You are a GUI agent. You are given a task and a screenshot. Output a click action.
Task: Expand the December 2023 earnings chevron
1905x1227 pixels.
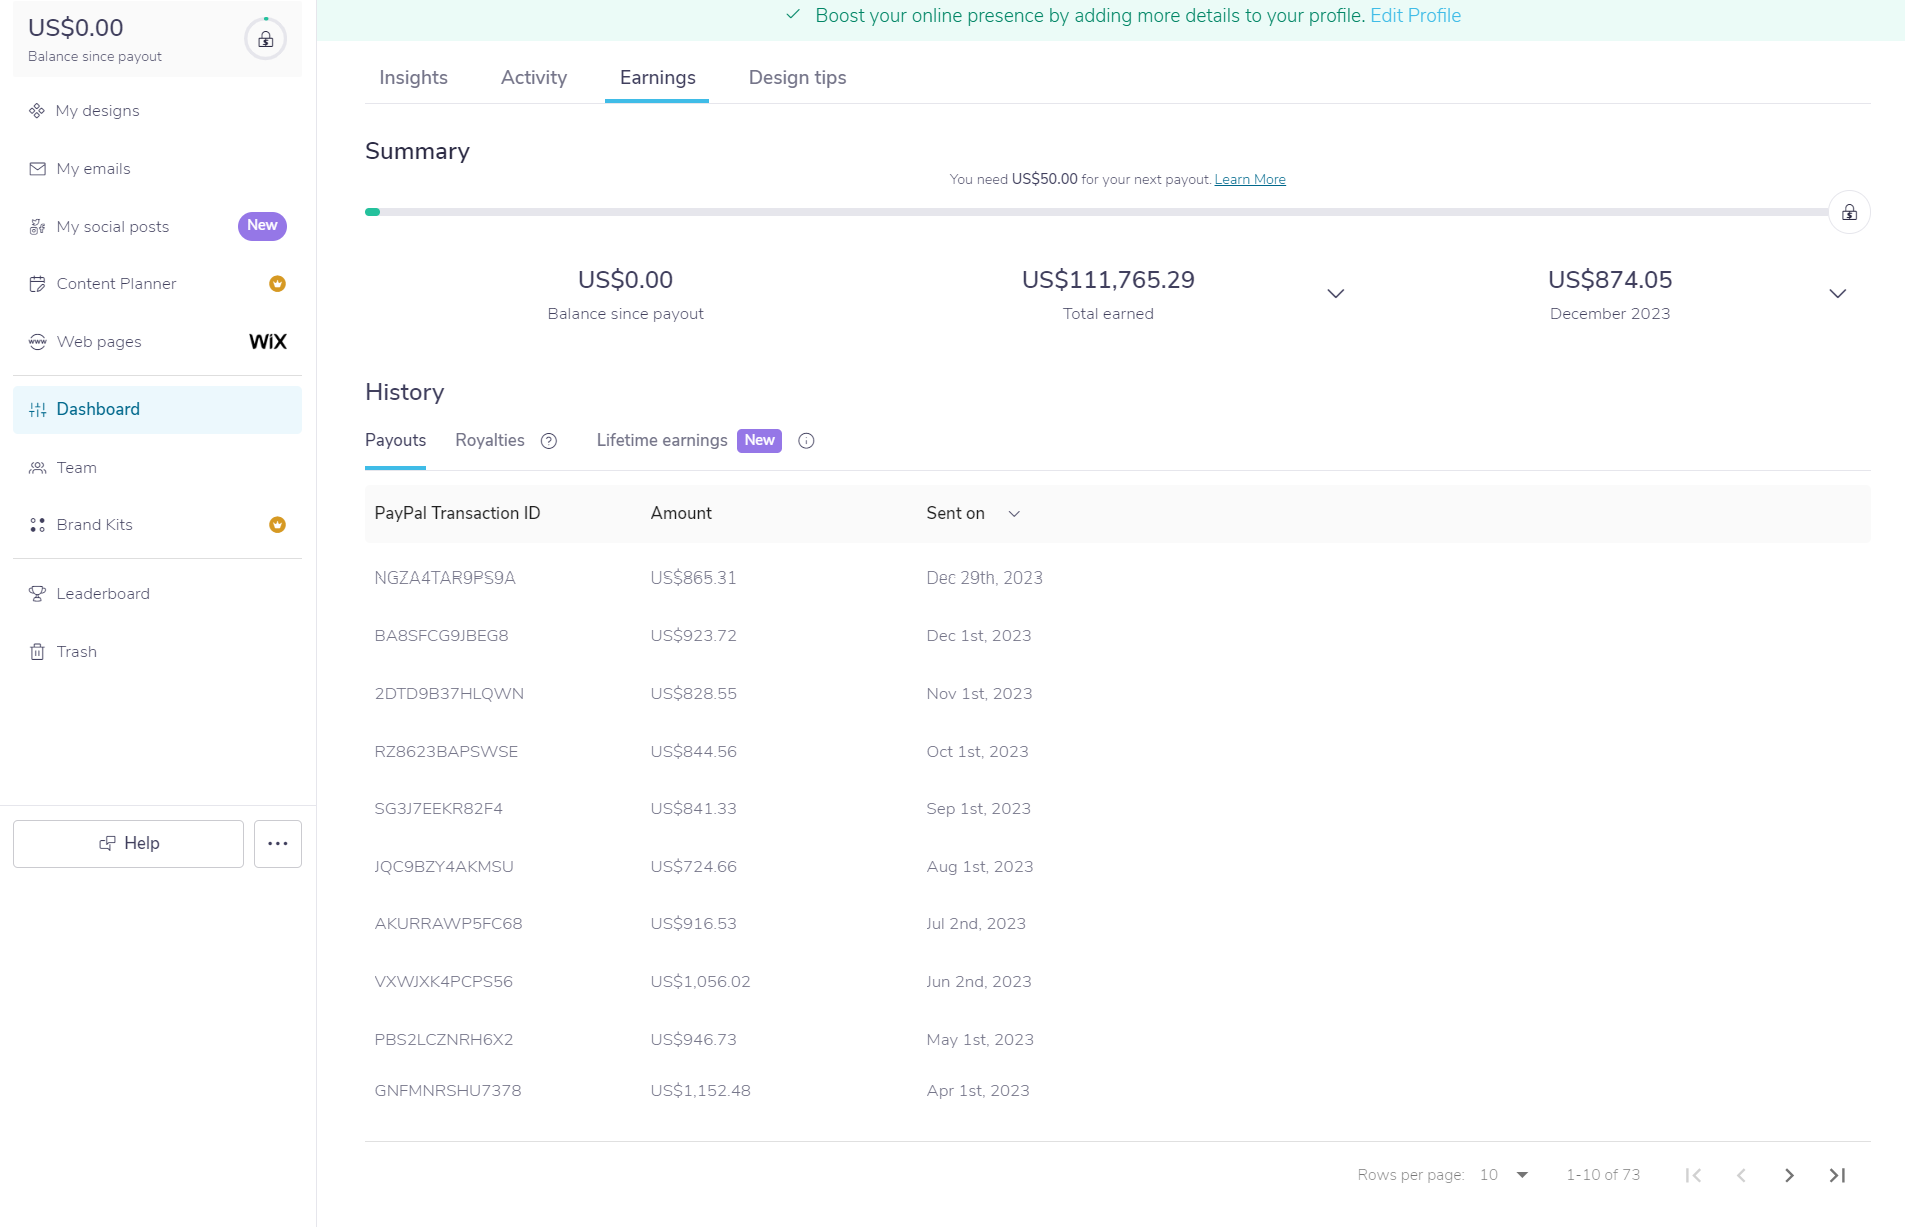click(x=1837, y=294)
